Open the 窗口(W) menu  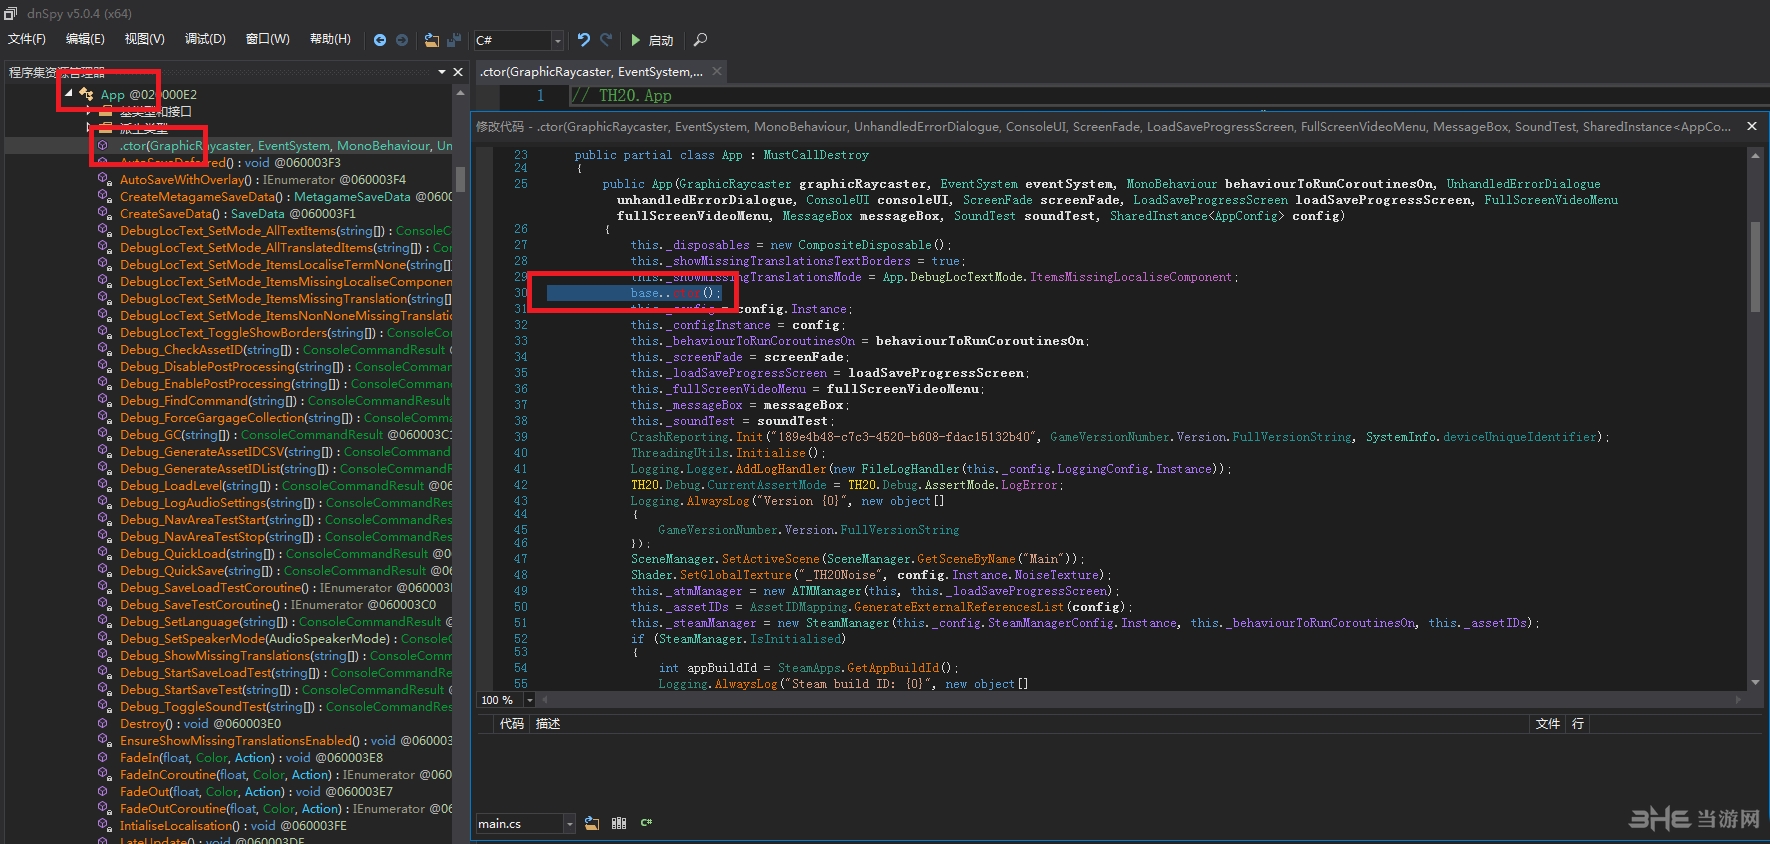(x=267, y=39)
